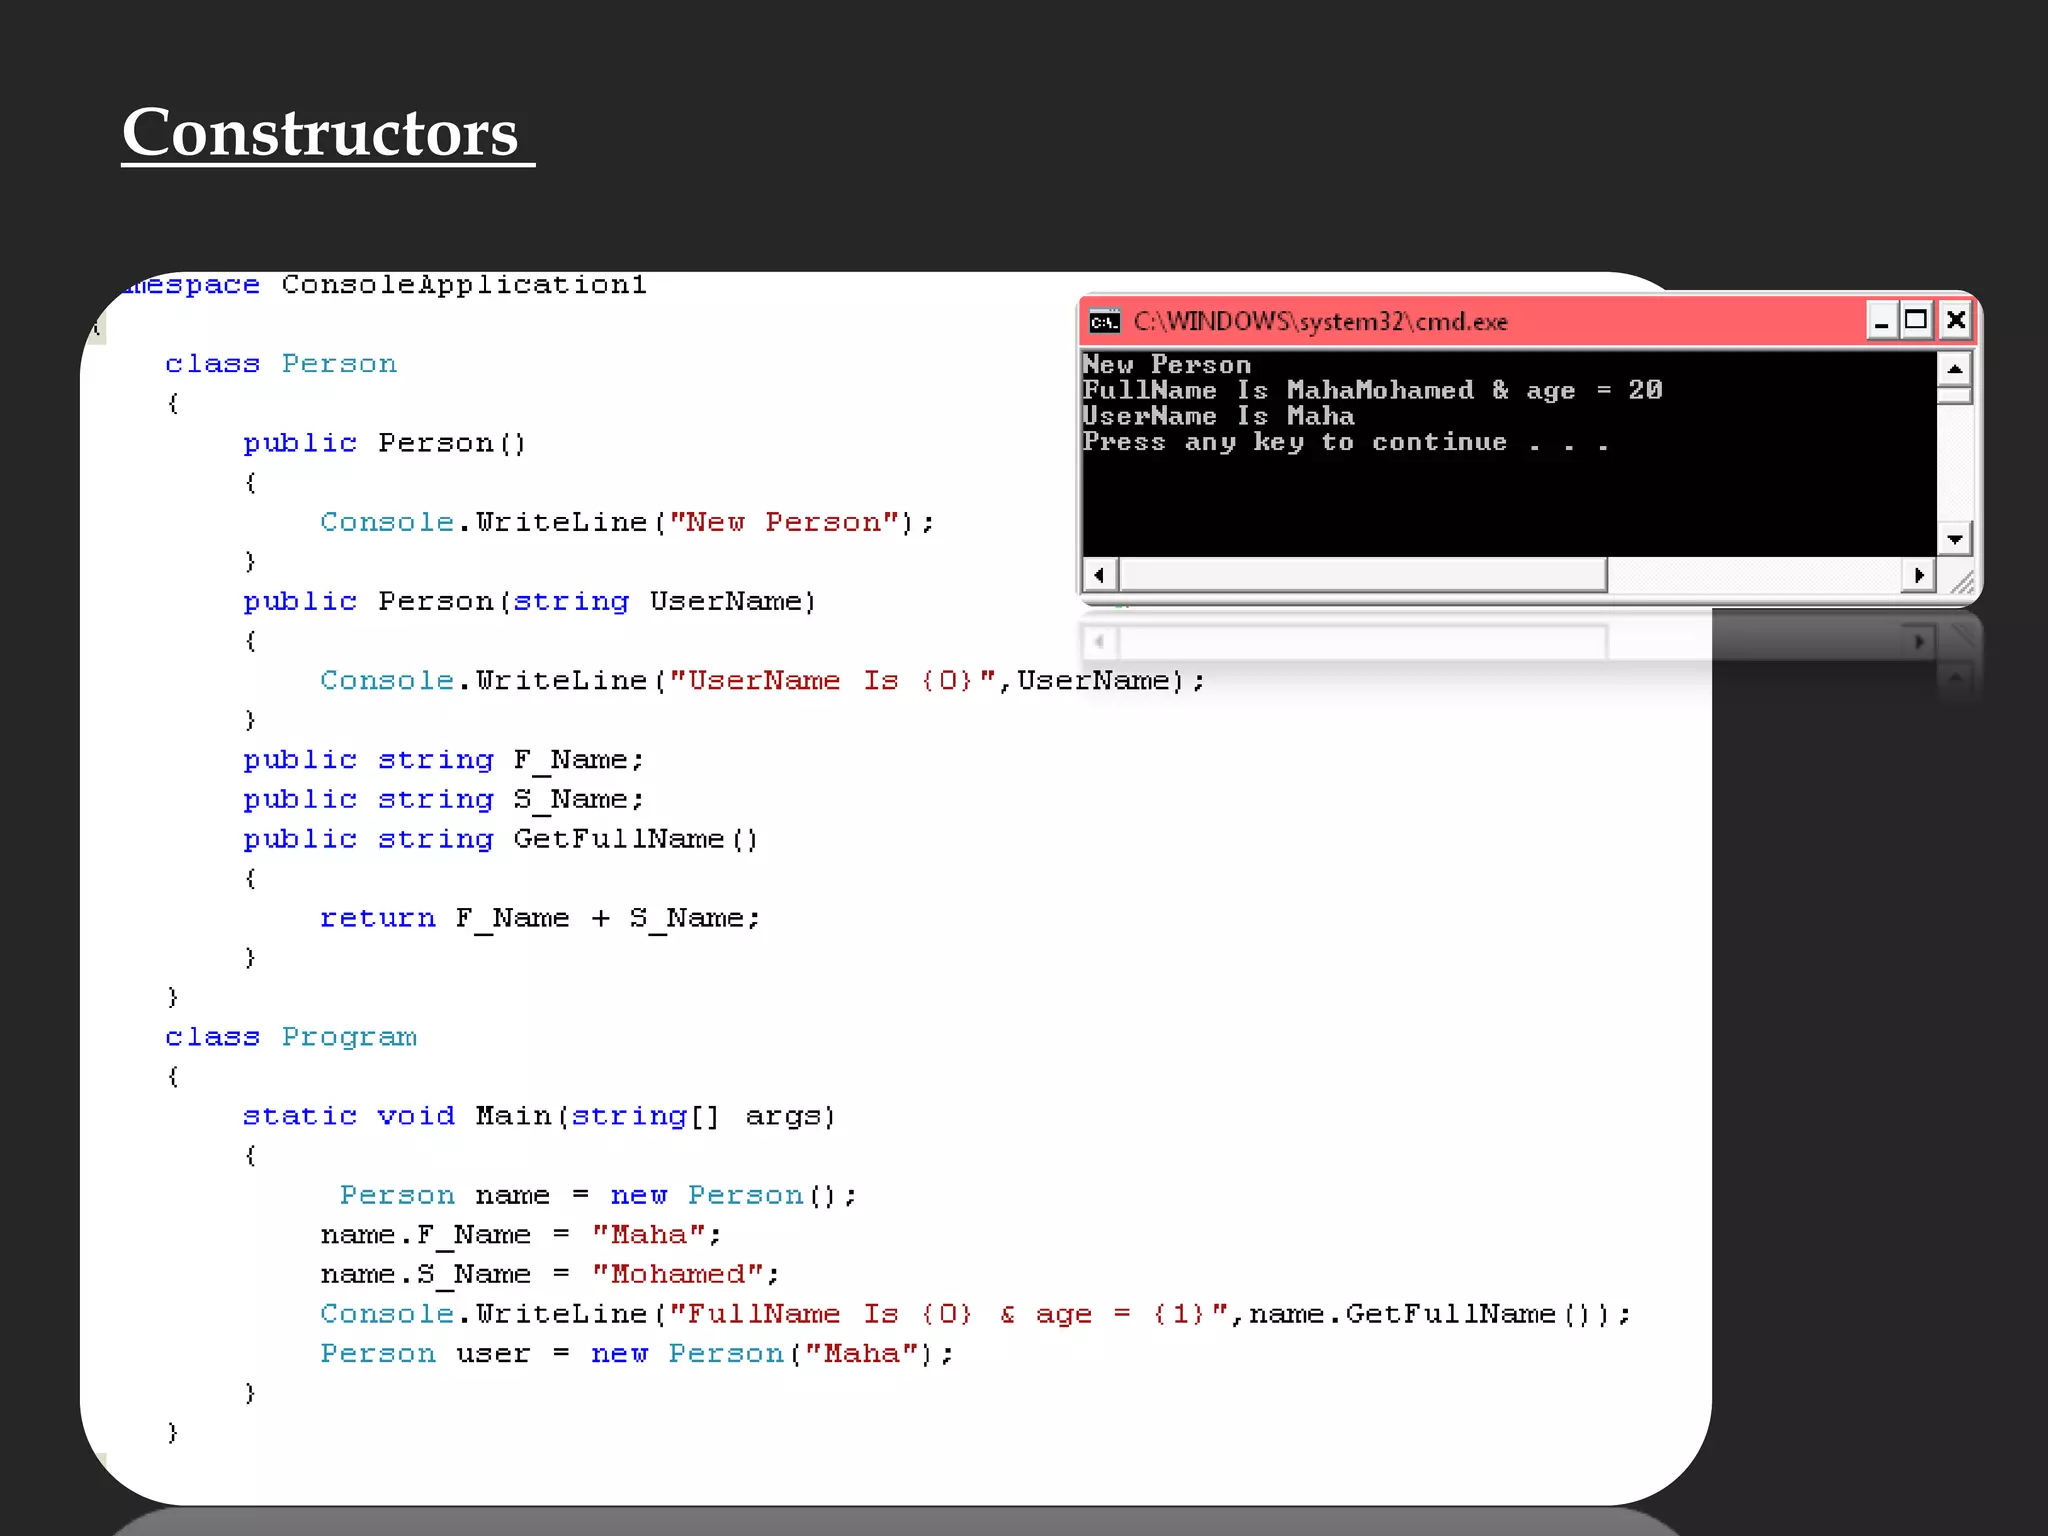Image resolution: width=2048 pixels, height=1536 pixels.
Task: Click "Person name = new Person();" line
Action: click(598, 1195)
